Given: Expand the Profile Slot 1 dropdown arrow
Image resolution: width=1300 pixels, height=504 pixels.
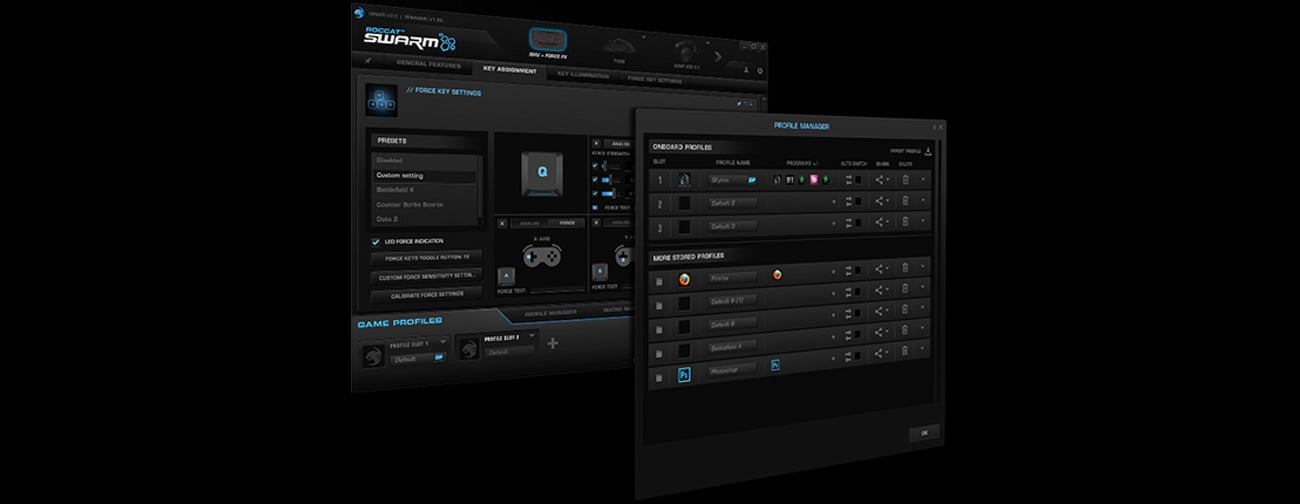Looking at the screenshot, I should 444,342.
